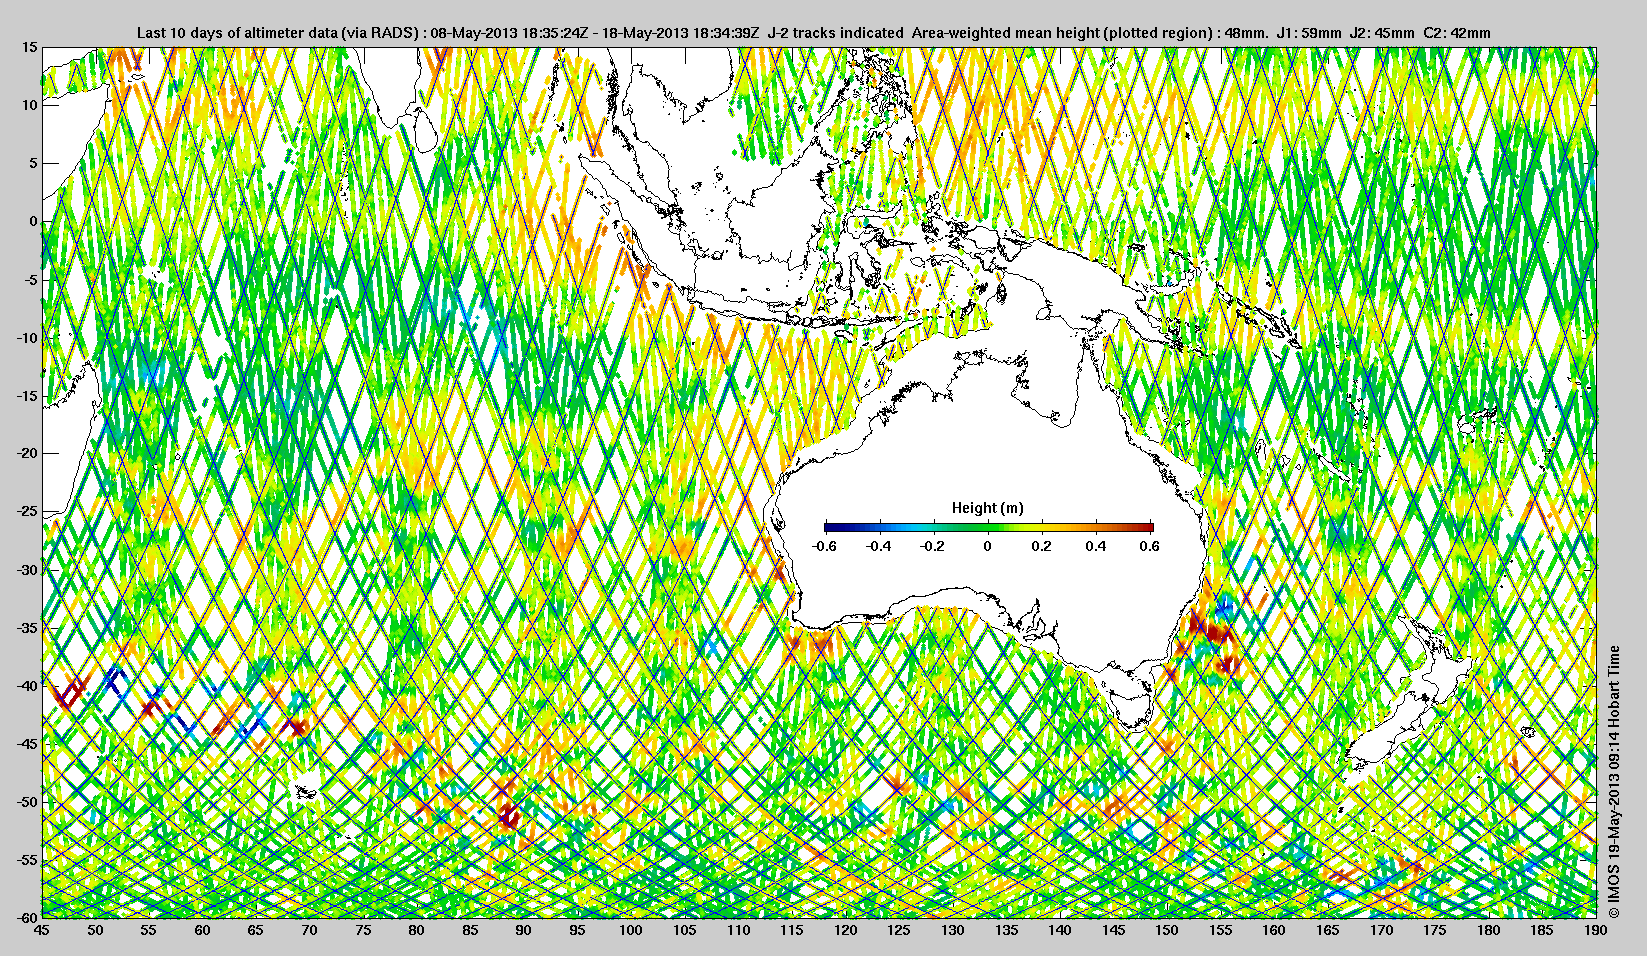Screen dimensions: 1647x956
Task: Click the '-0.4' colorbar label
Action: [x=878, y=546]
